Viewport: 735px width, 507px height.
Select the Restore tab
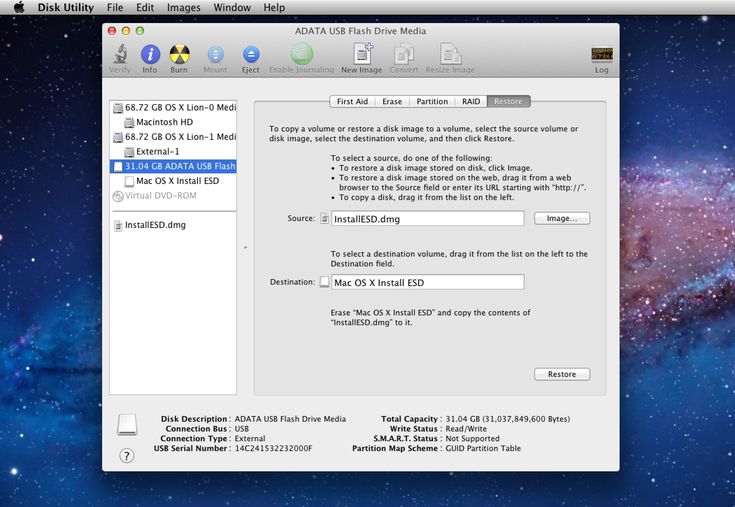point(509,101)
